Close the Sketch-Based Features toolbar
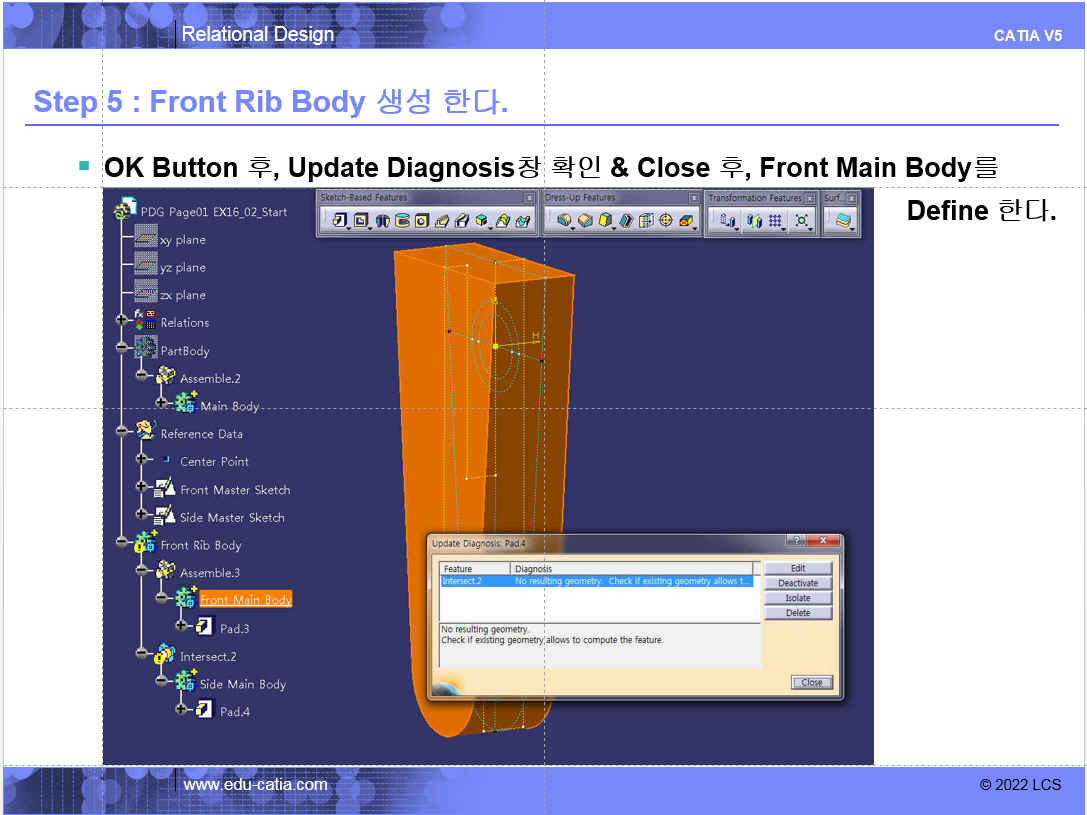1087x815 pixels. (530, 198)
